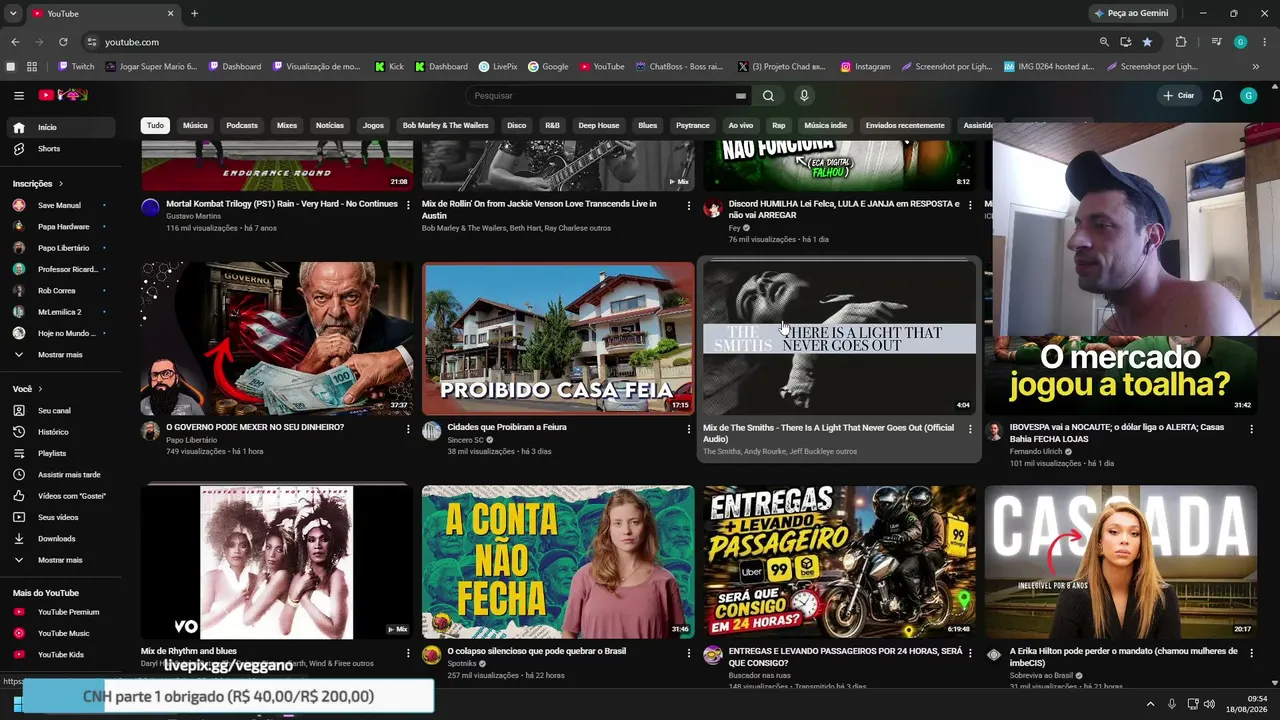
Task: Select the Música filter chip
Action: click(x=195, y=126)
